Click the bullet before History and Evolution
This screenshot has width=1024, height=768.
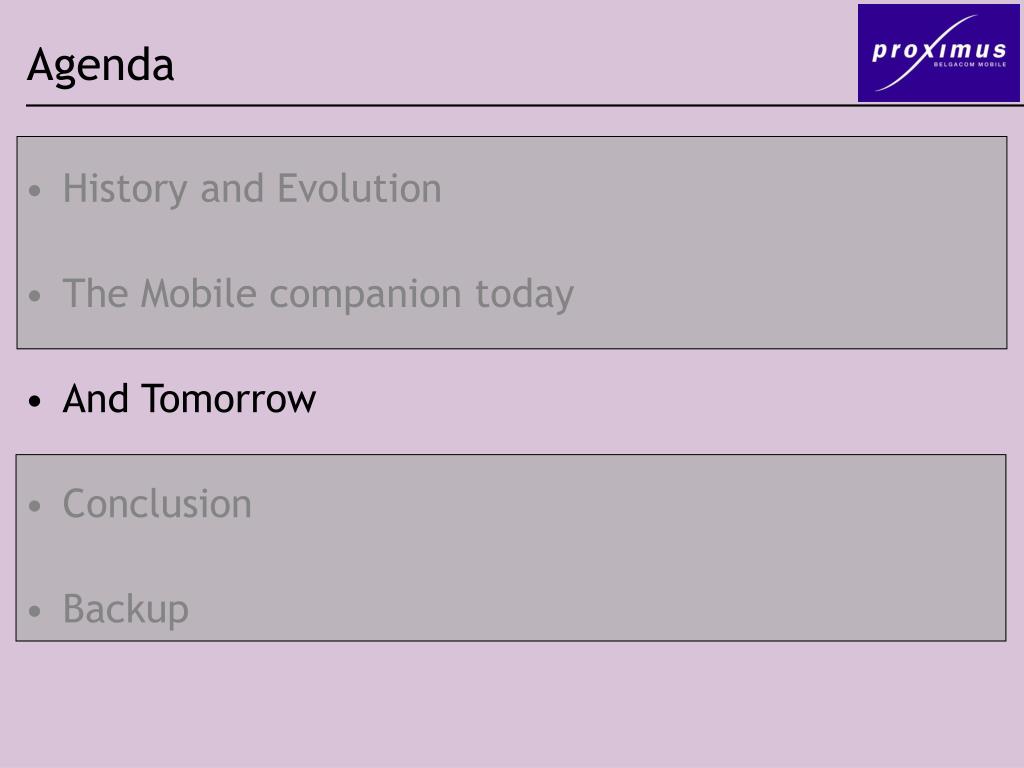pyautogui.click(x=35, y=191)
